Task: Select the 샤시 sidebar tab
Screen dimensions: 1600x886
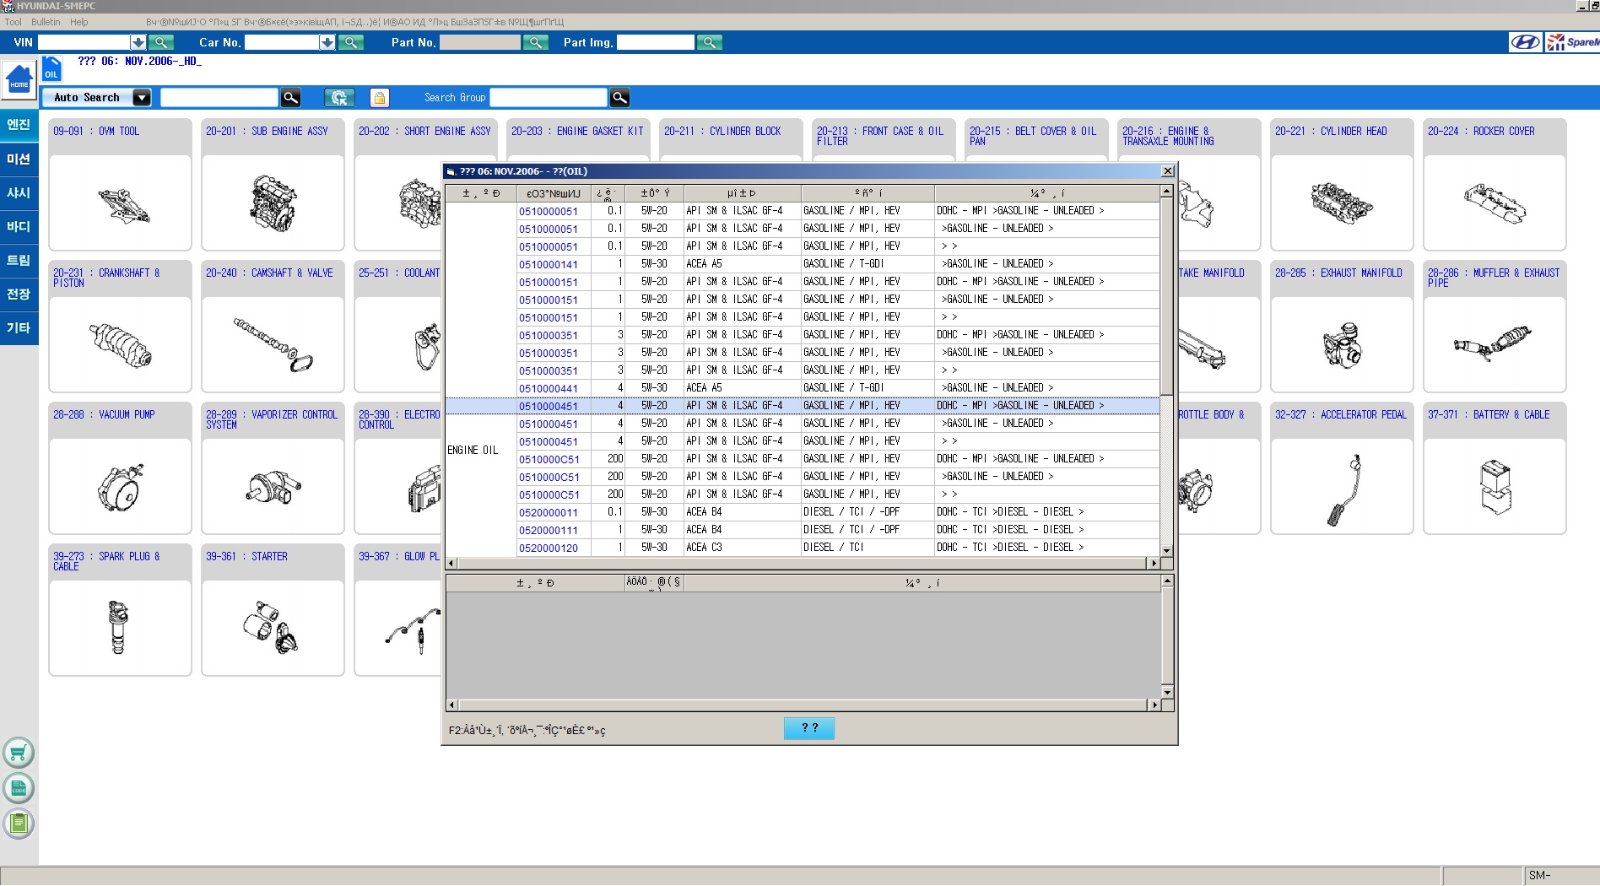Action: point(19,193)
